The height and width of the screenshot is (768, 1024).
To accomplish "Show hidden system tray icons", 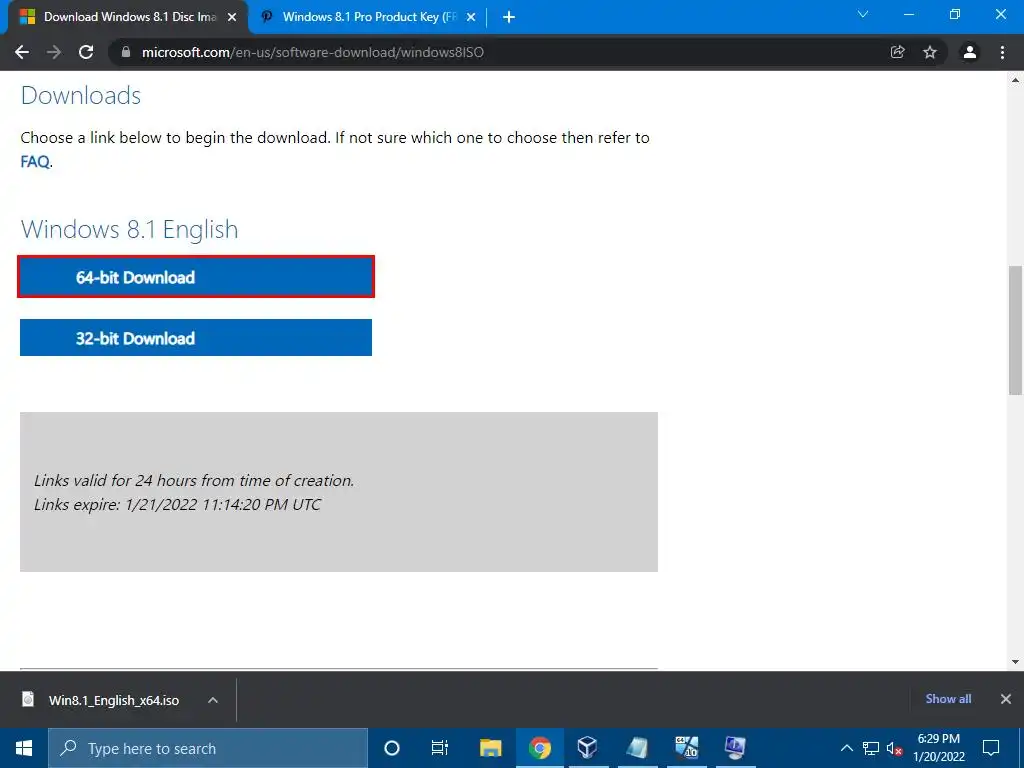I will point(846,748).
